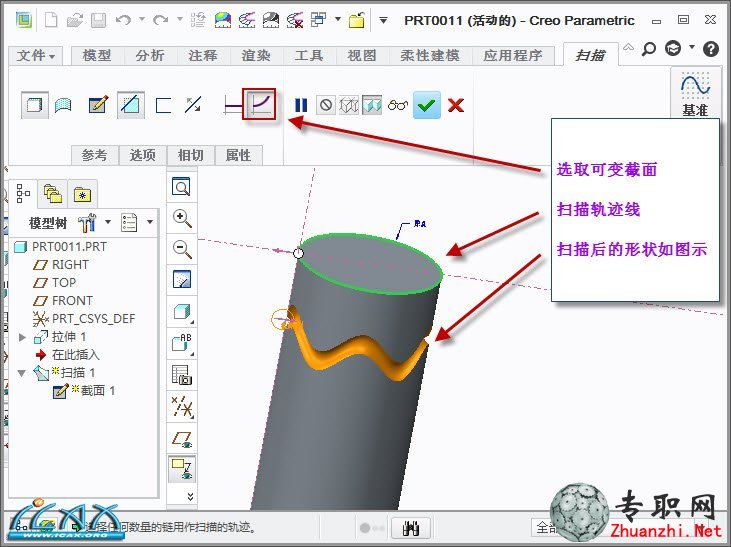Save the model with the floppy icon
The height and width of the screenshot is (547, 731).
(x=98, y=21)
